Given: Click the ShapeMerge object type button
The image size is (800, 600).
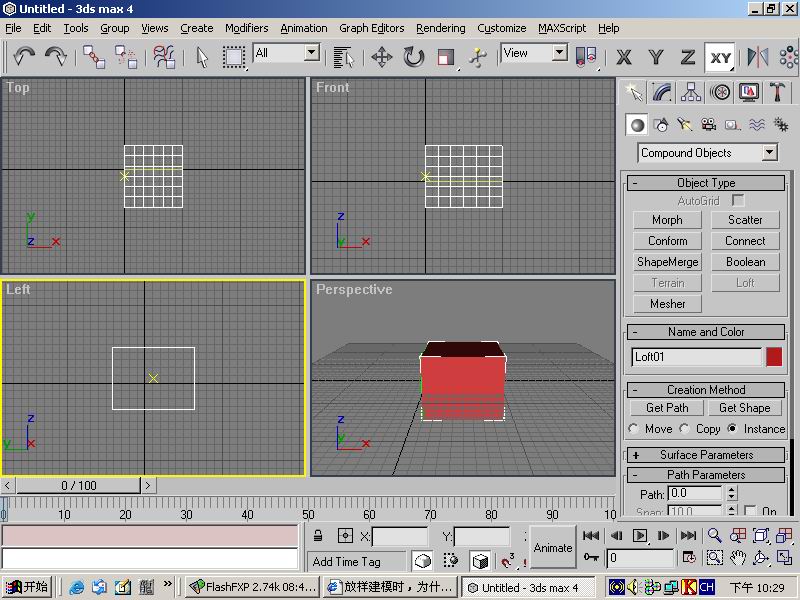Looking at the screenshot, I should pyautogui.click(x=667, y=262).
